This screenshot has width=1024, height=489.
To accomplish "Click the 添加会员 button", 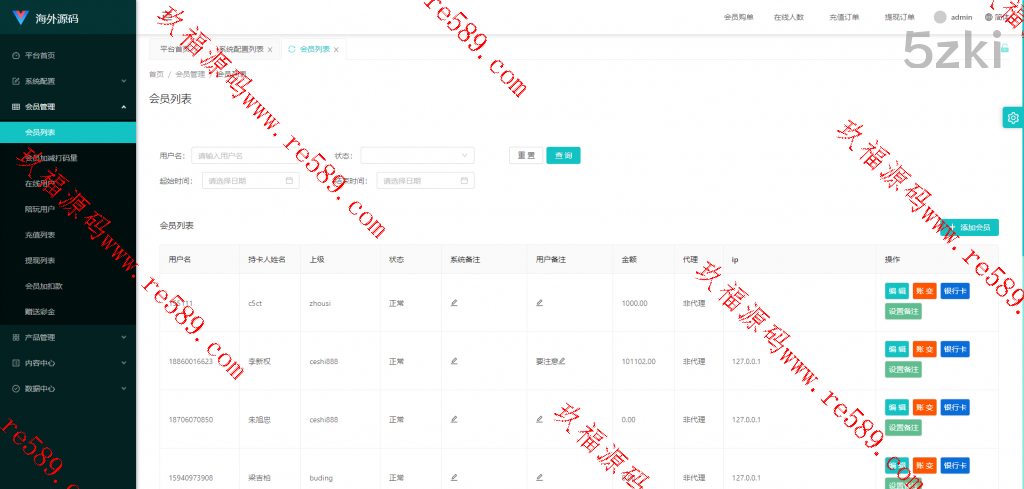I will 968,227.
